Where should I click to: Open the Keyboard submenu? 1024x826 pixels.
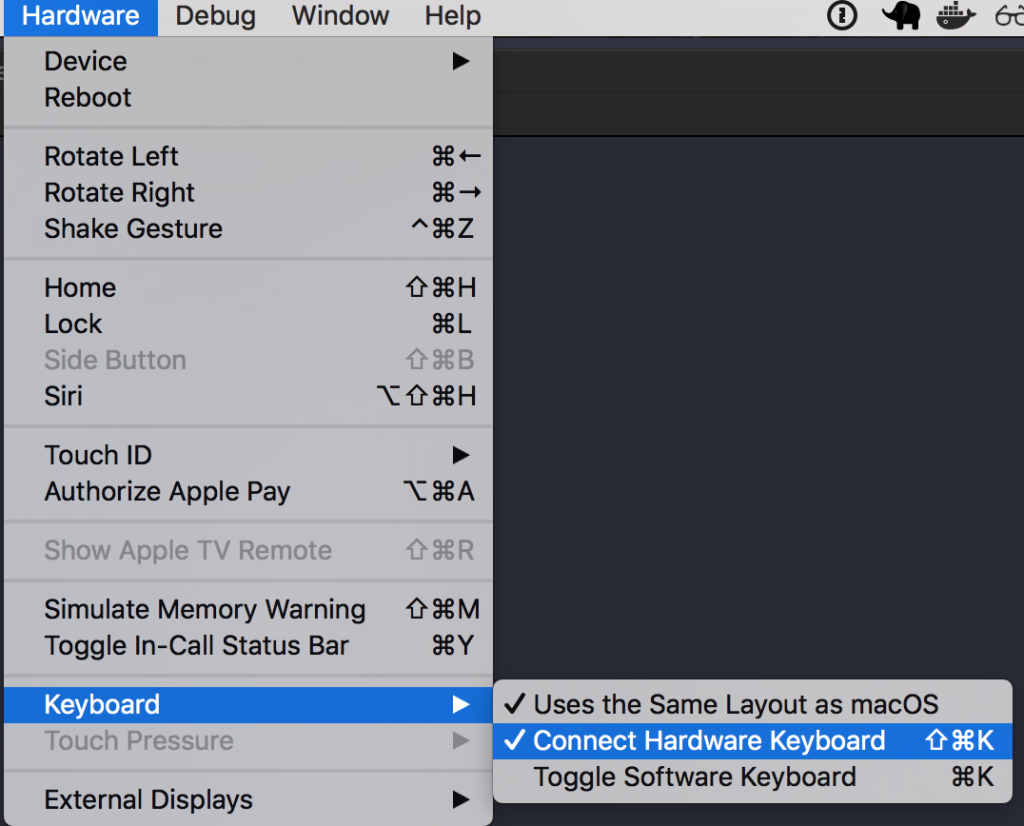248,705
